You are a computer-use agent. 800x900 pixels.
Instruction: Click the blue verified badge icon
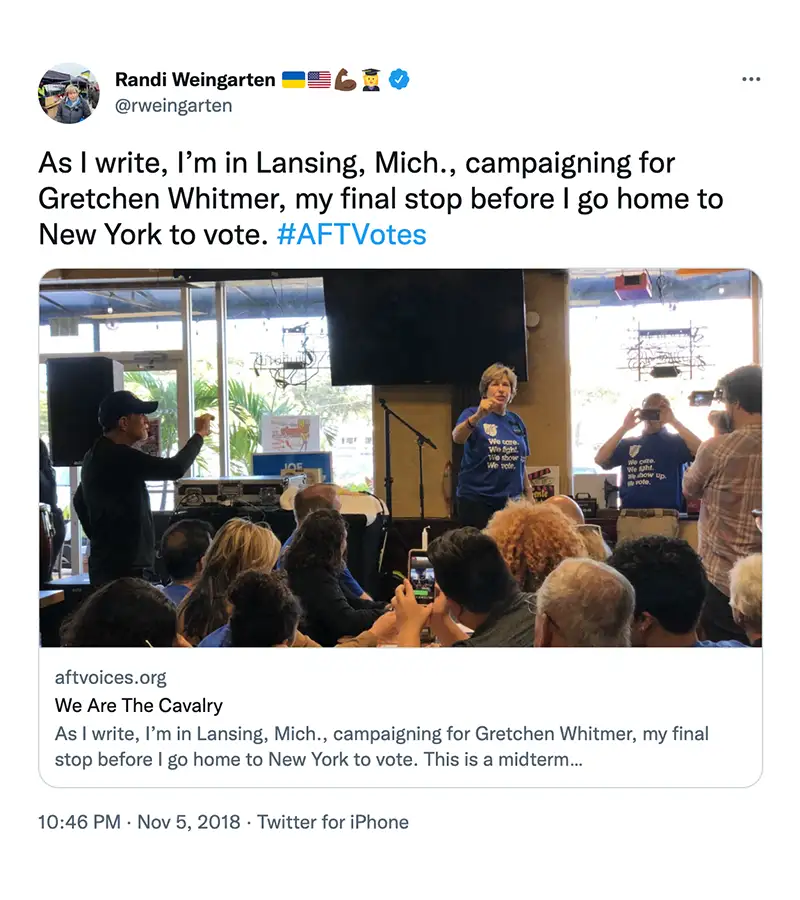(x=399, y=79)
